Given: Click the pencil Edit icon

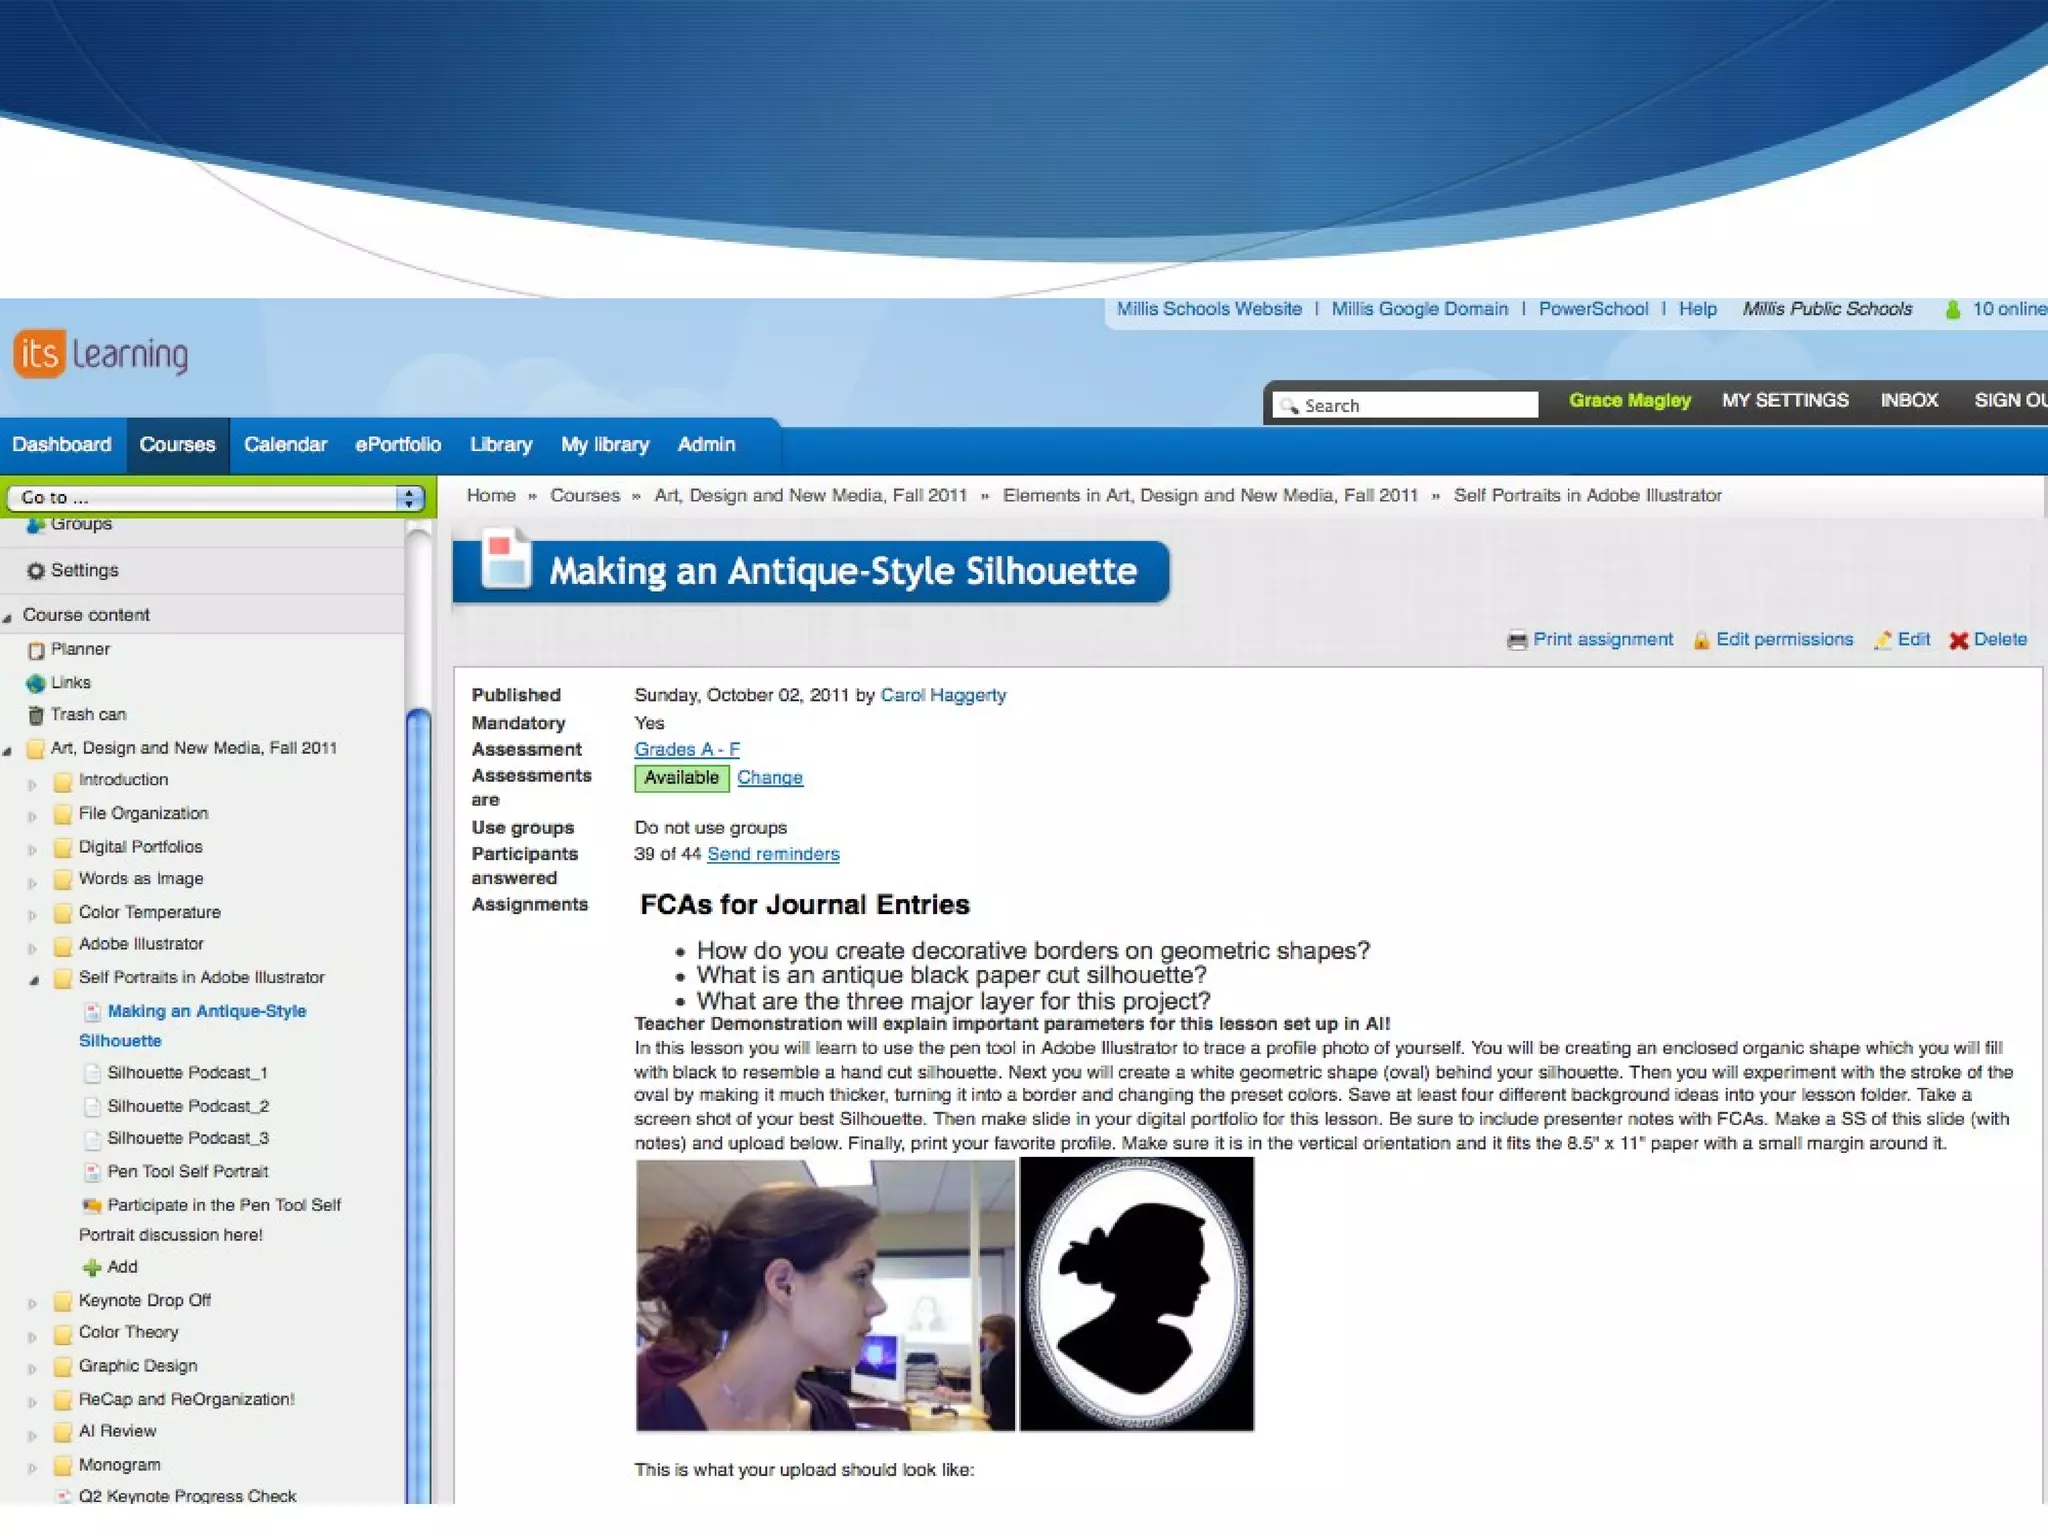Looking at the screenshot, I should pyautogui.click(x=1884, y=641).
